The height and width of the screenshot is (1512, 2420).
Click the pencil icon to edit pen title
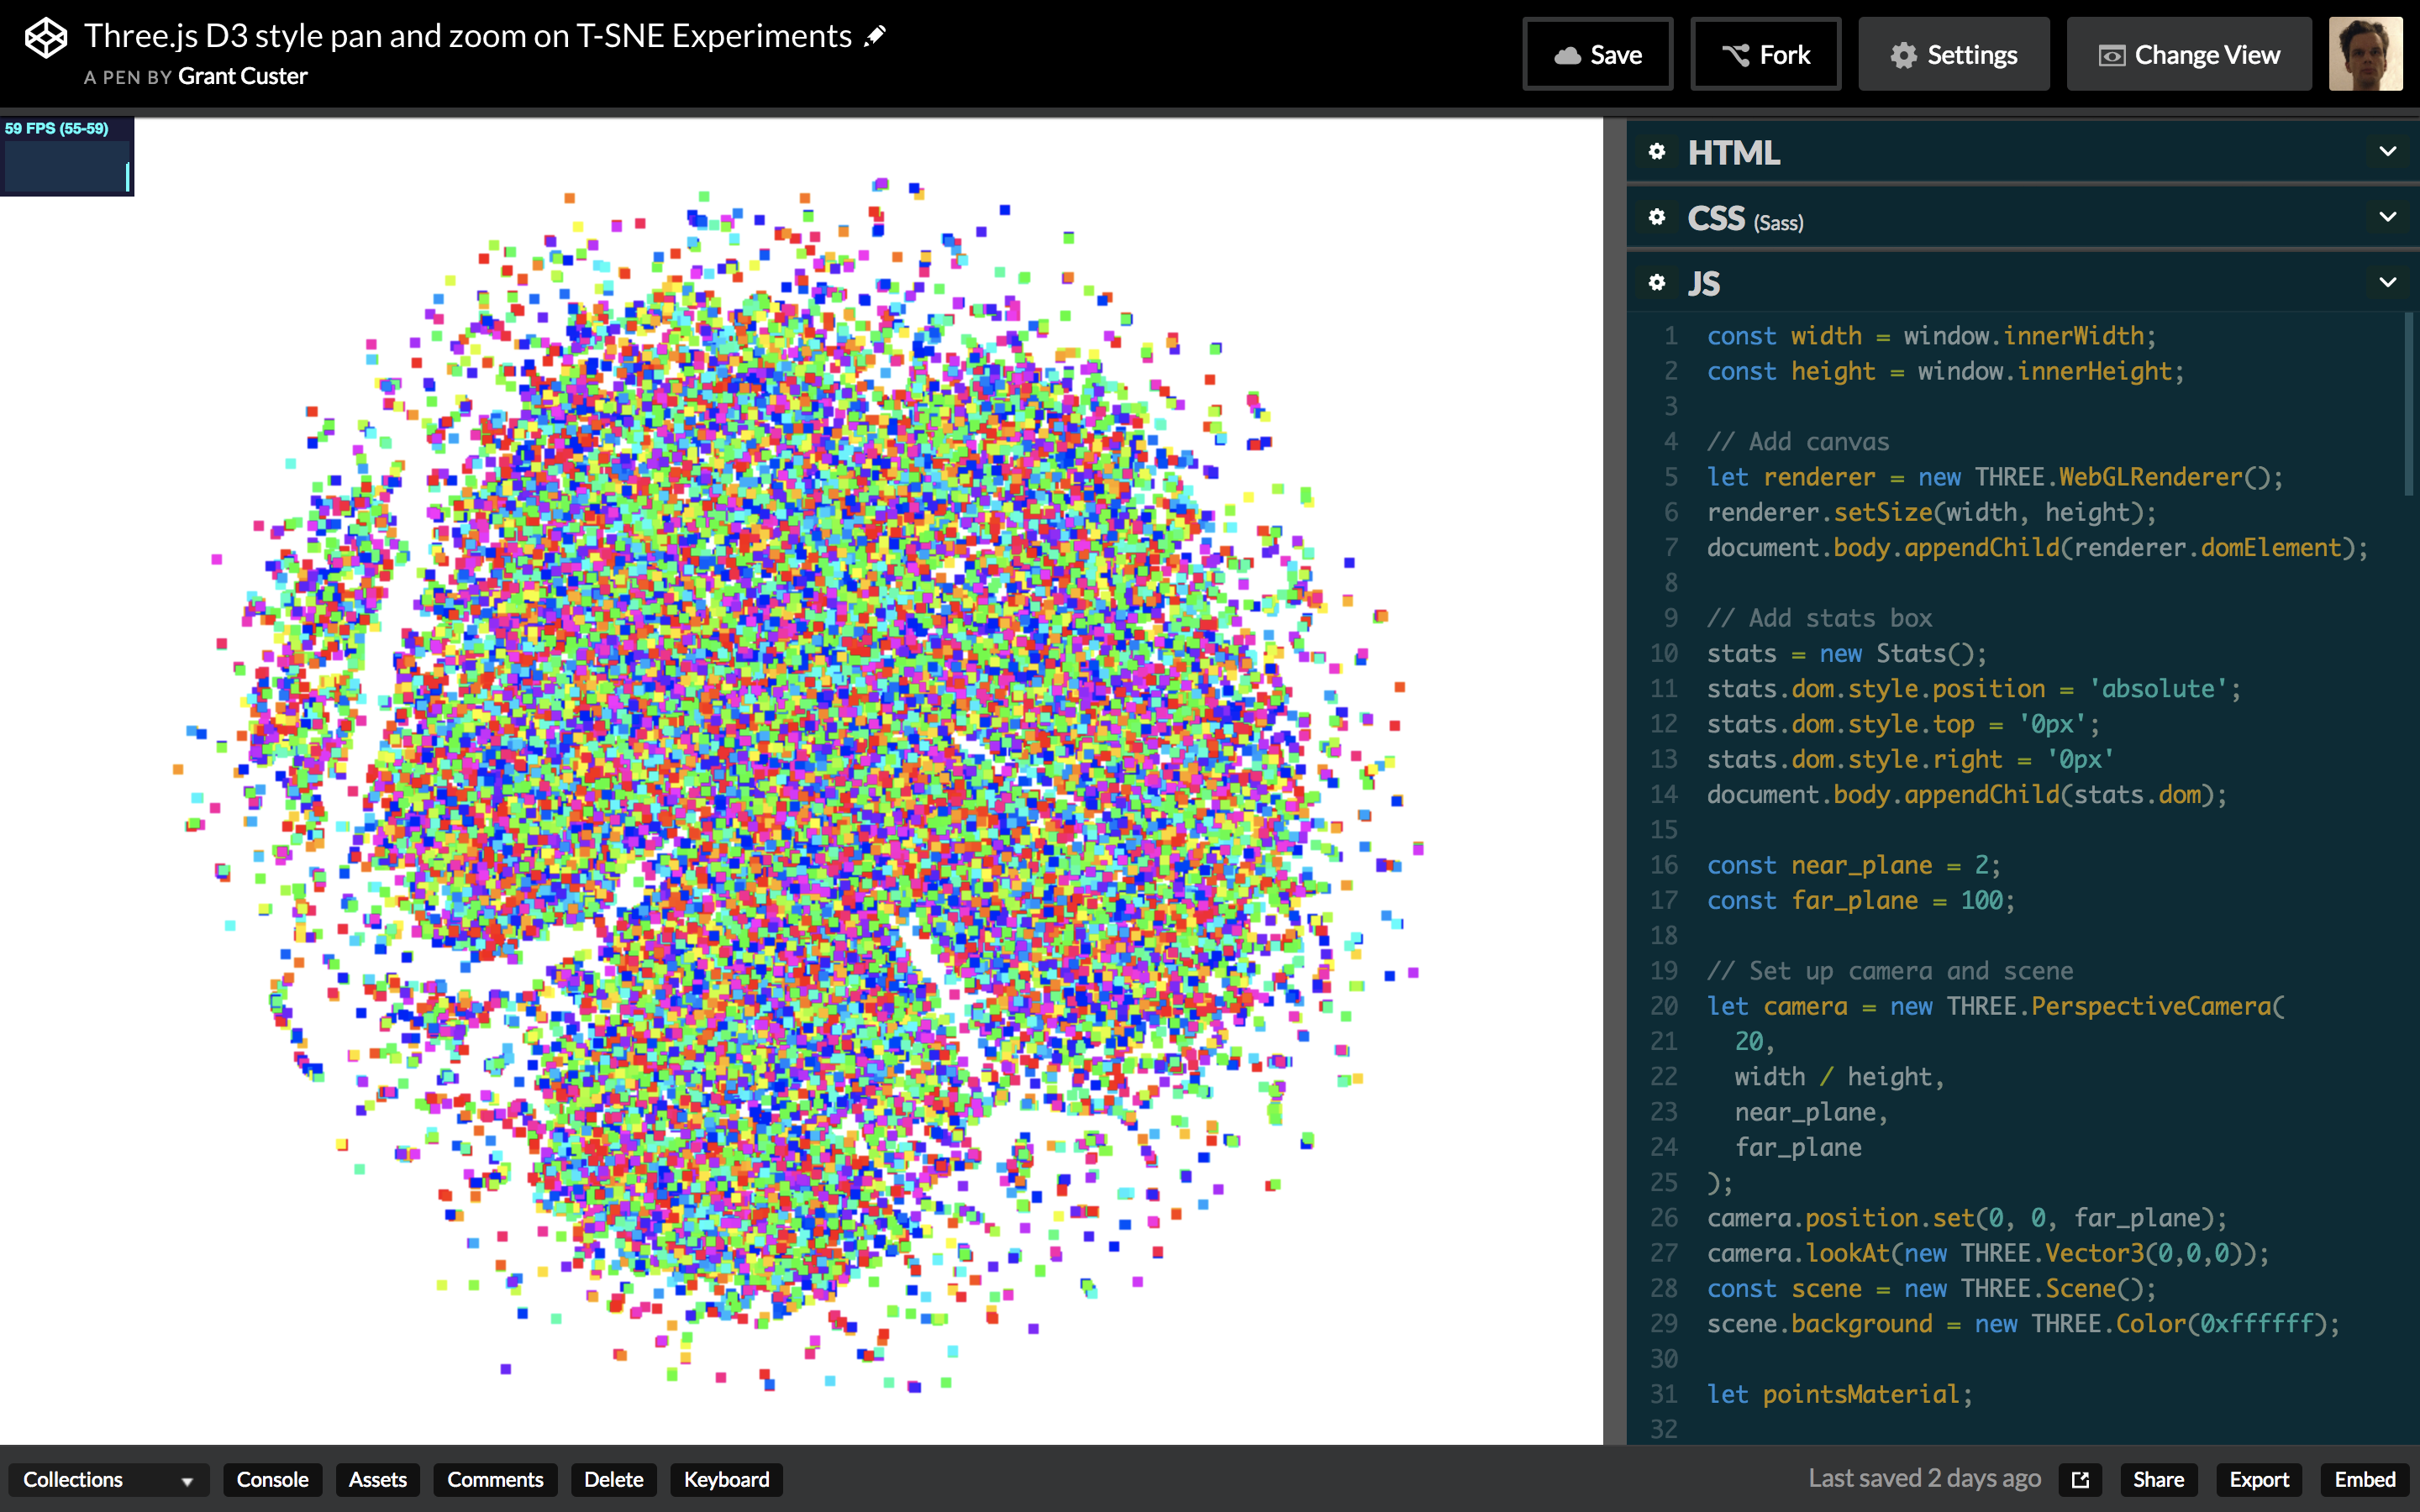click(x=875, y=36)
